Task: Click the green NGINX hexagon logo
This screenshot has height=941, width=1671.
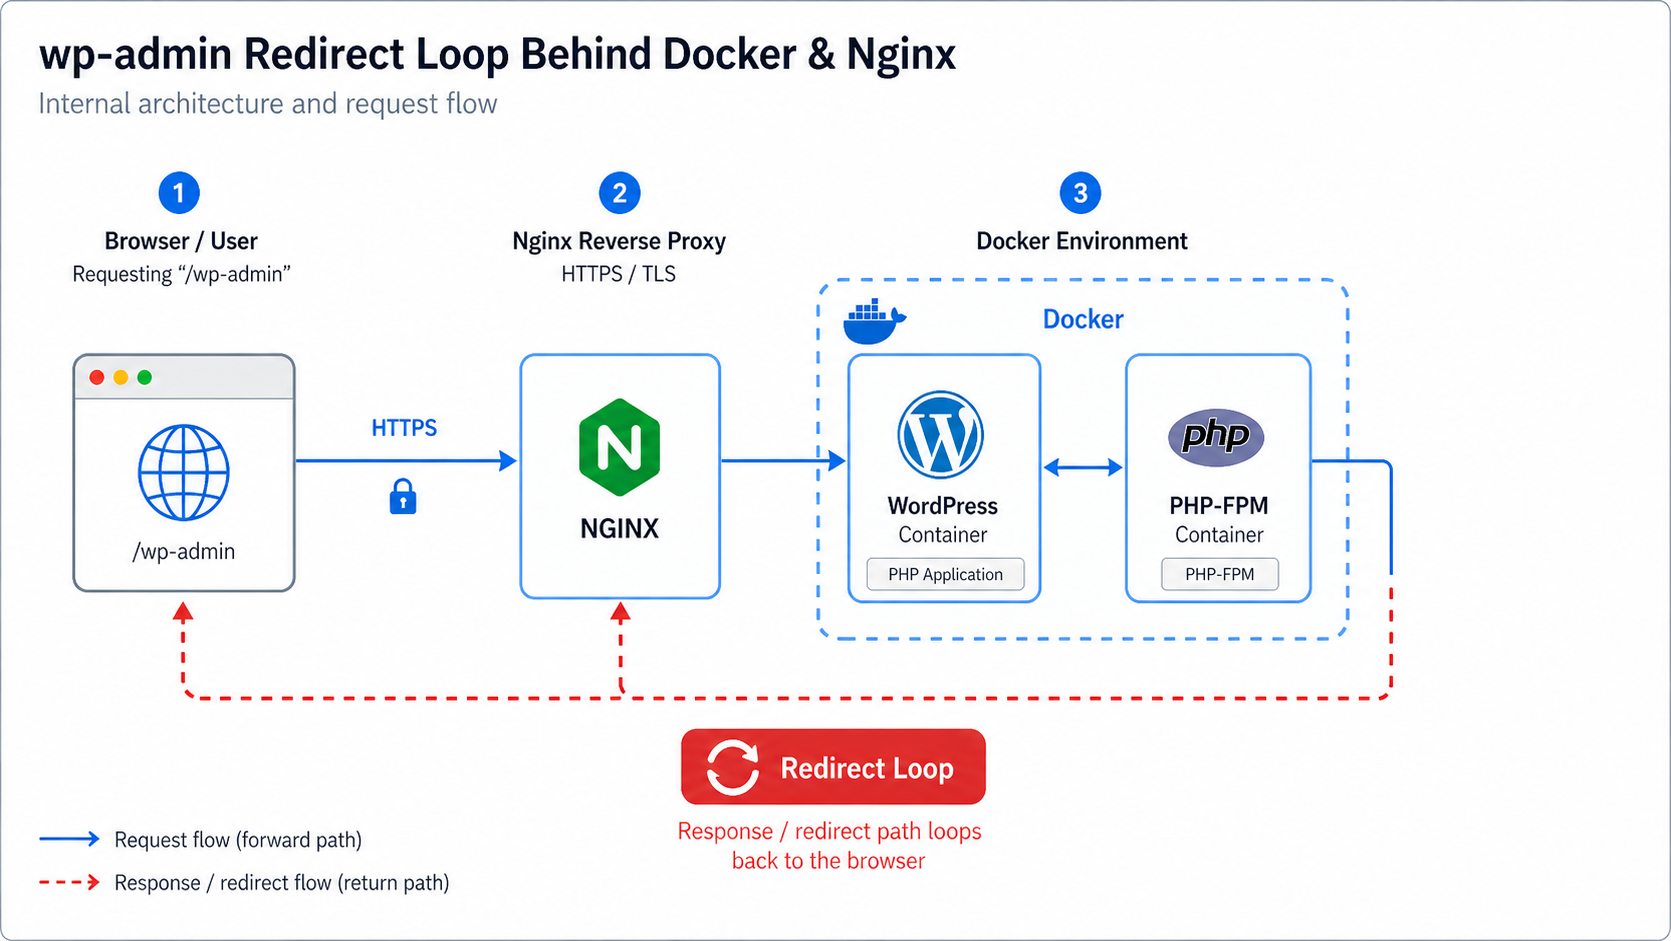Action: click(620, 447)
